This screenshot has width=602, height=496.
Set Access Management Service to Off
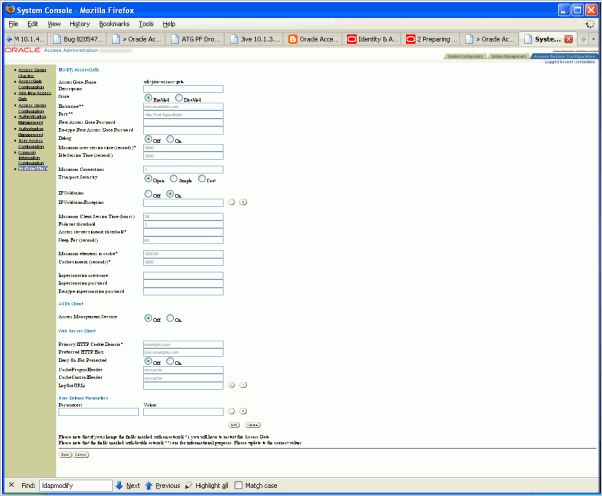(148, 318)
